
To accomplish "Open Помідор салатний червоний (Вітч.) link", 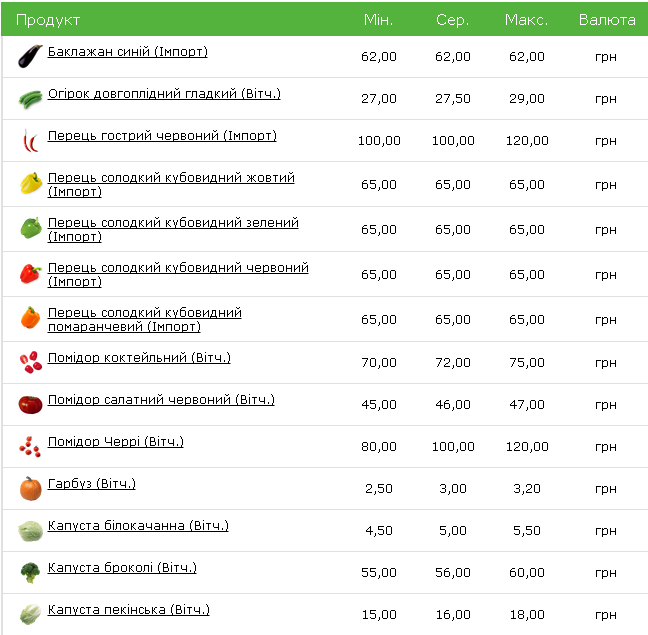I will tap(161, 400).
